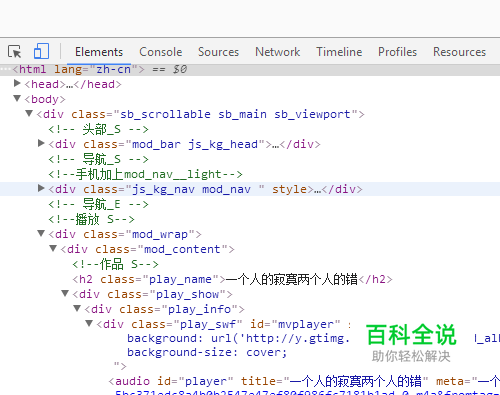Click the 导航_E comment line
The height and width of the screenshot is (395, 500).
tap(98, 204)
